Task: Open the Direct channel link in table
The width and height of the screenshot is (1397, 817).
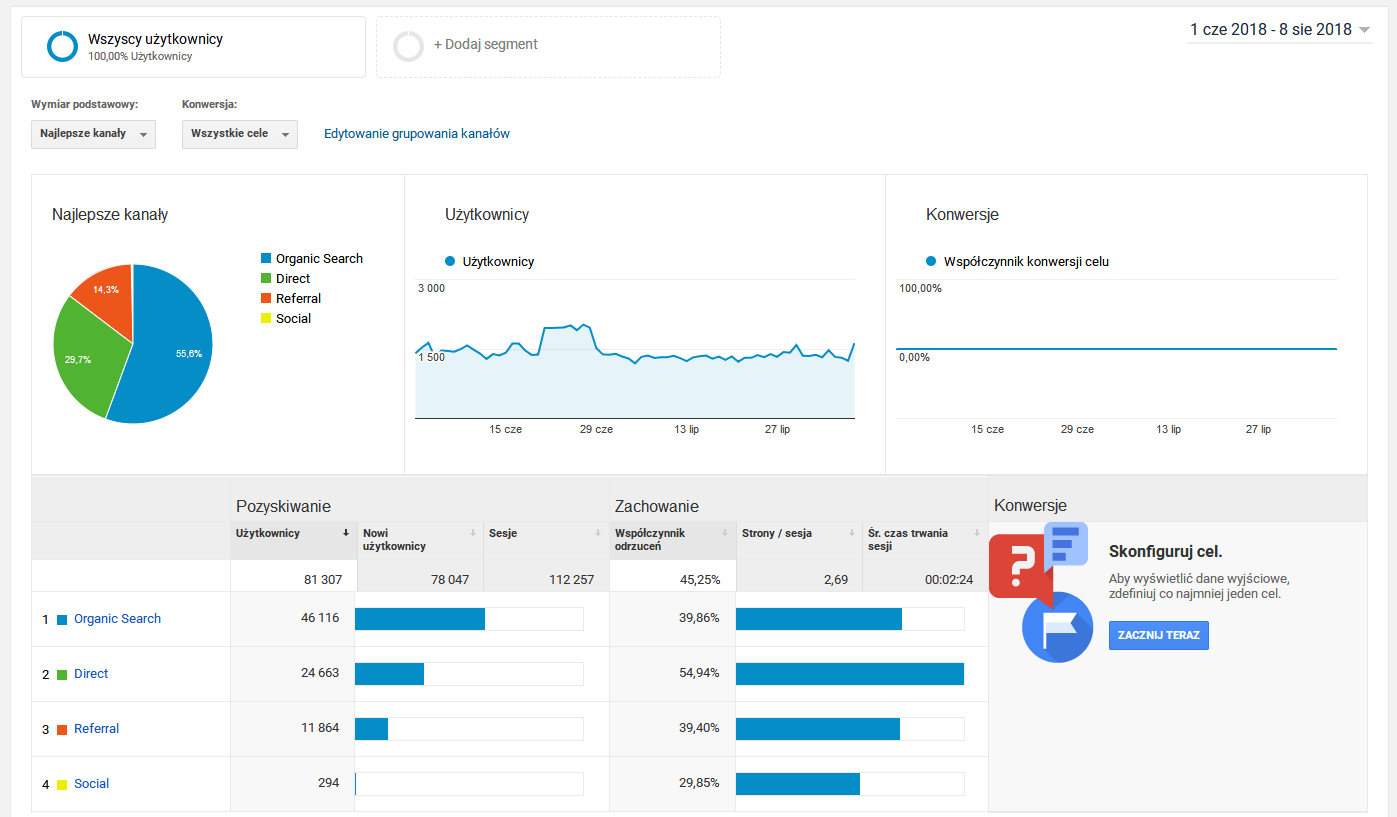Action: [x=91, y=674]
